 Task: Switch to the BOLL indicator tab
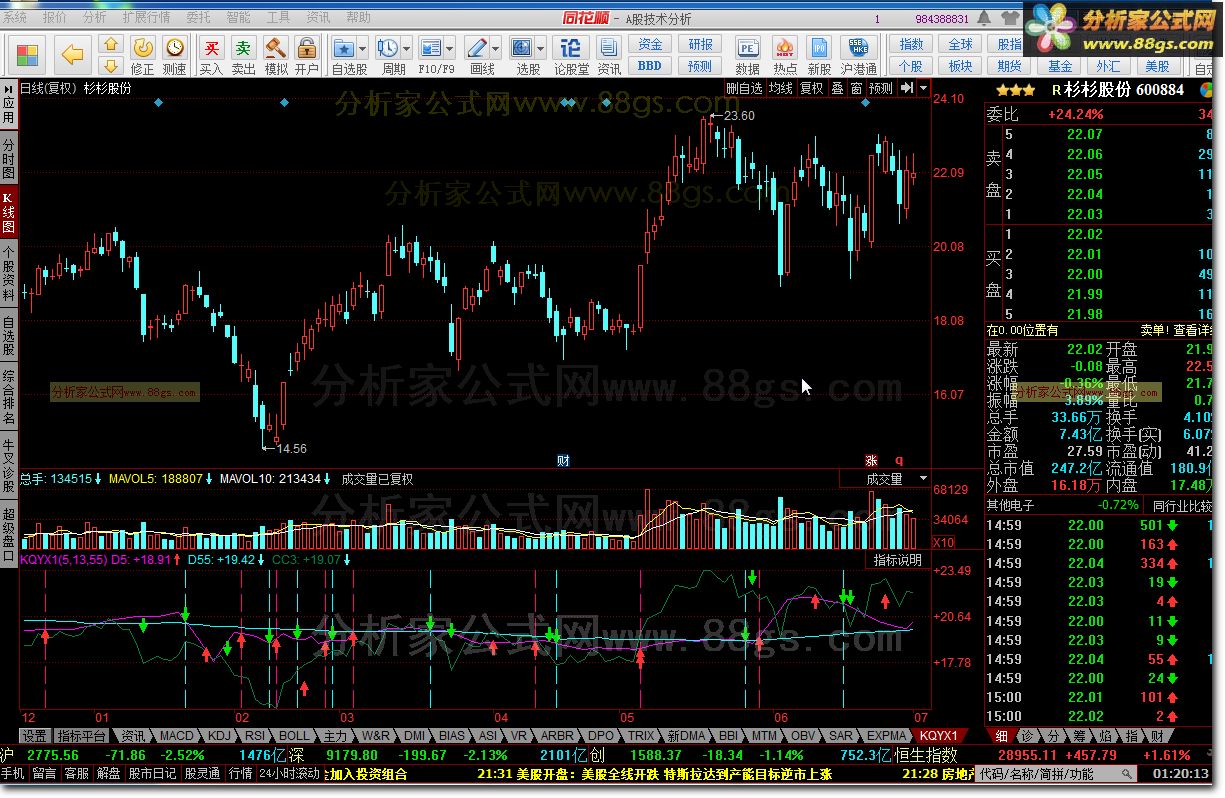click(x=295, y=736)
